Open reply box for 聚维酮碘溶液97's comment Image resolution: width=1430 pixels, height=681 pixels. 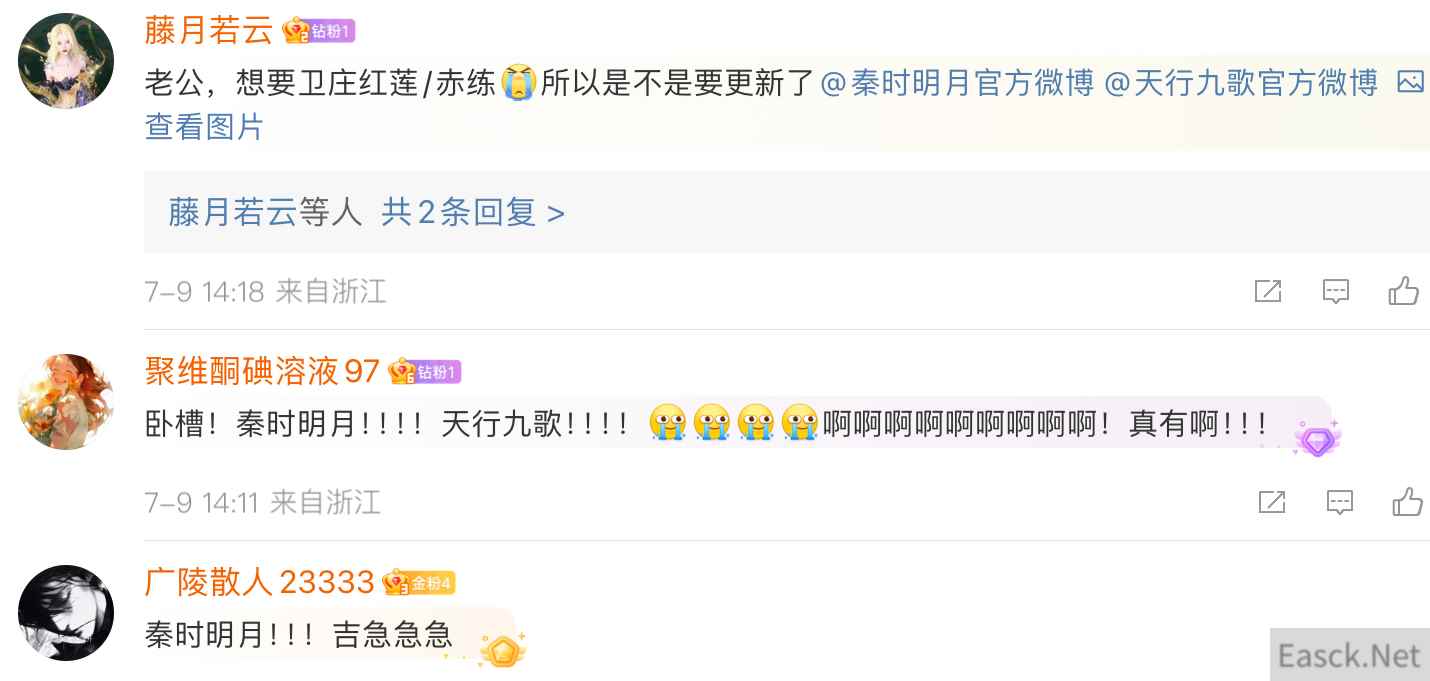(1340, 502)
